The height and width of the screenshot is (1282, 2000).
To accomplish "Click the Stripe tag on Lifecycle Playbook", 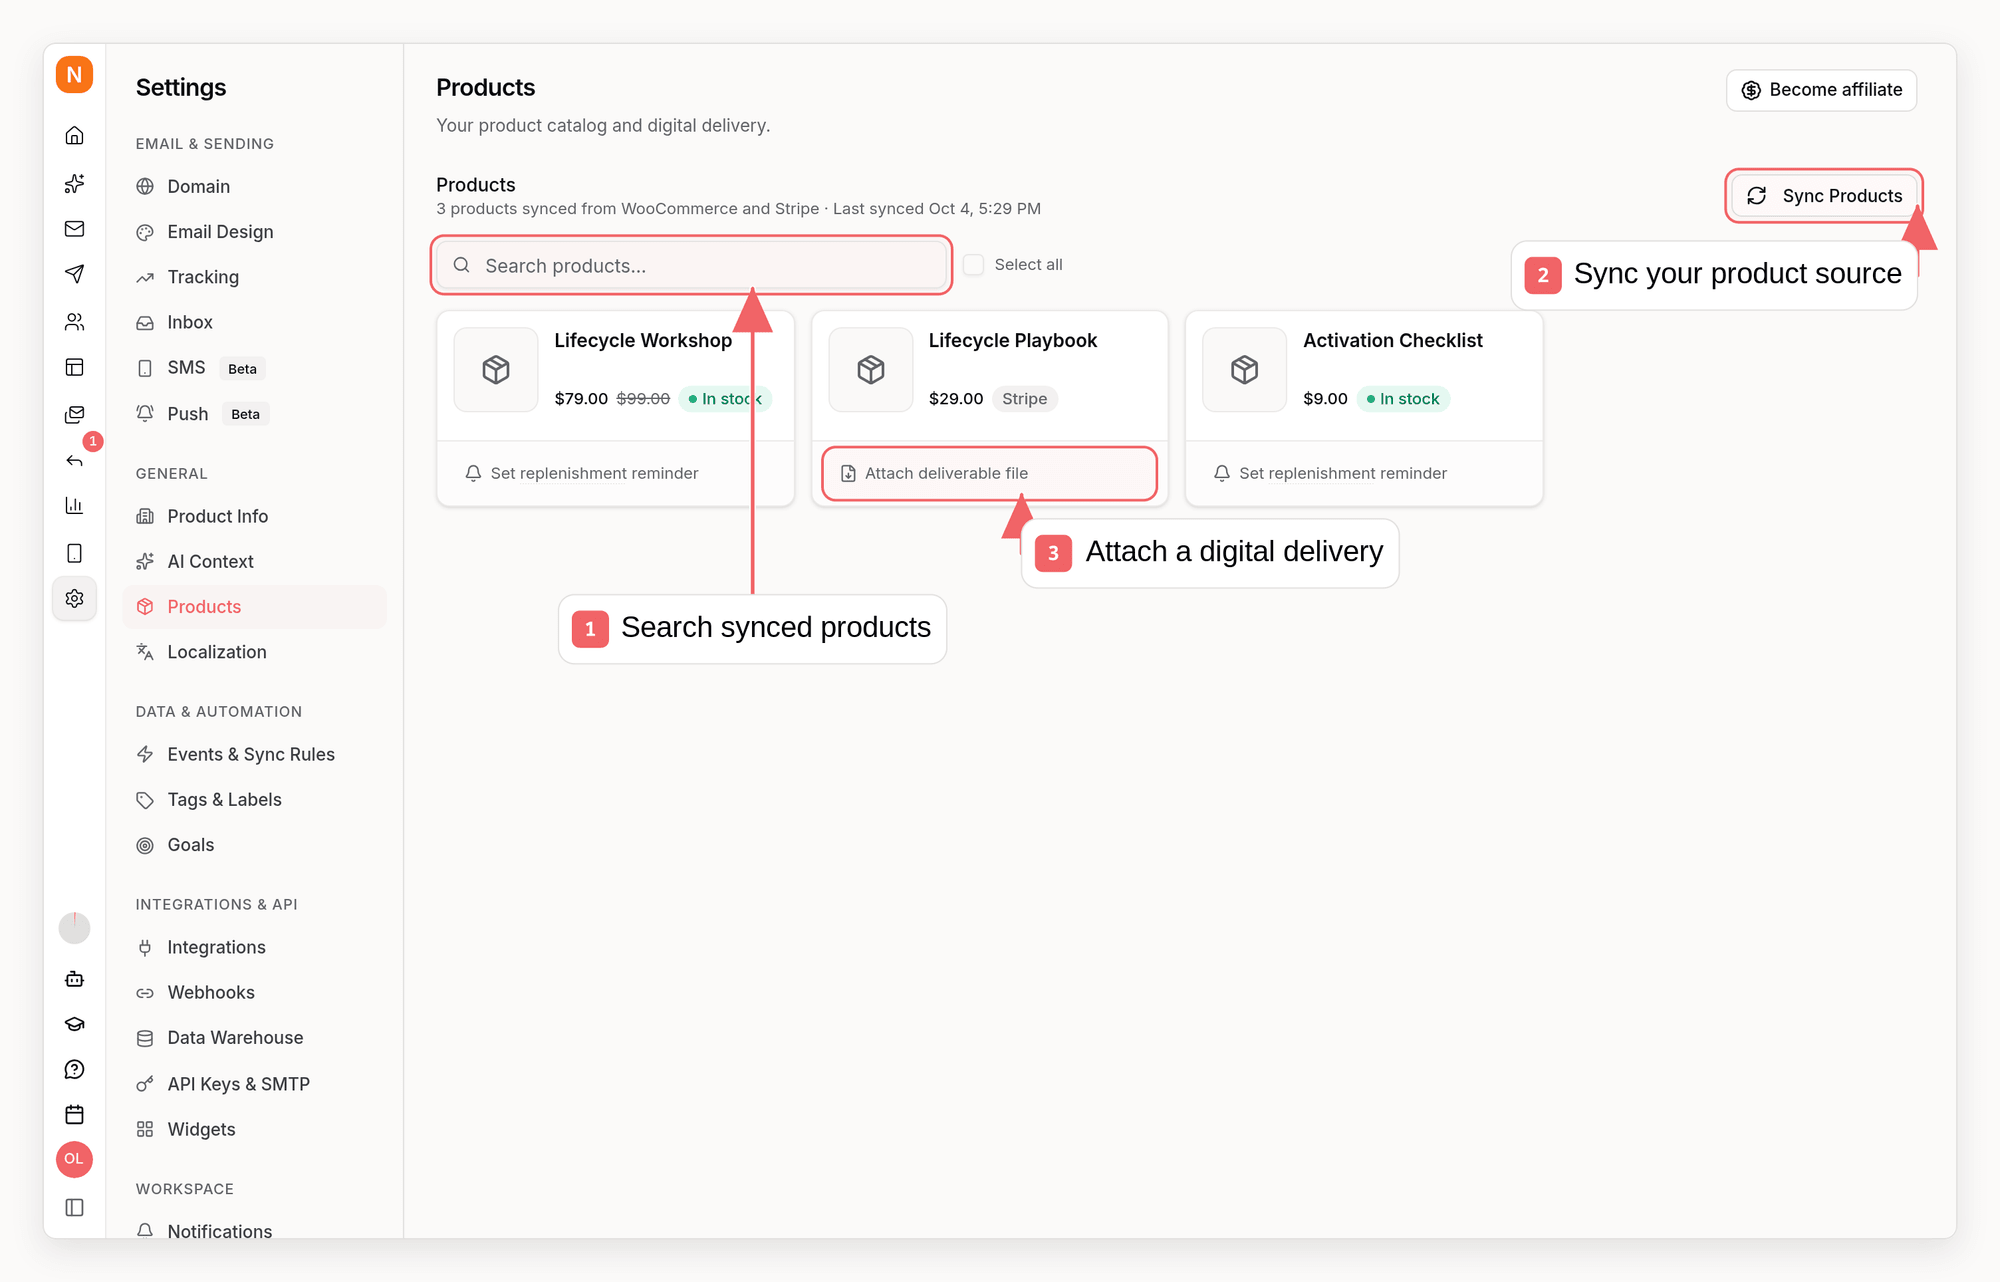I will click(x=1025, y=399).
